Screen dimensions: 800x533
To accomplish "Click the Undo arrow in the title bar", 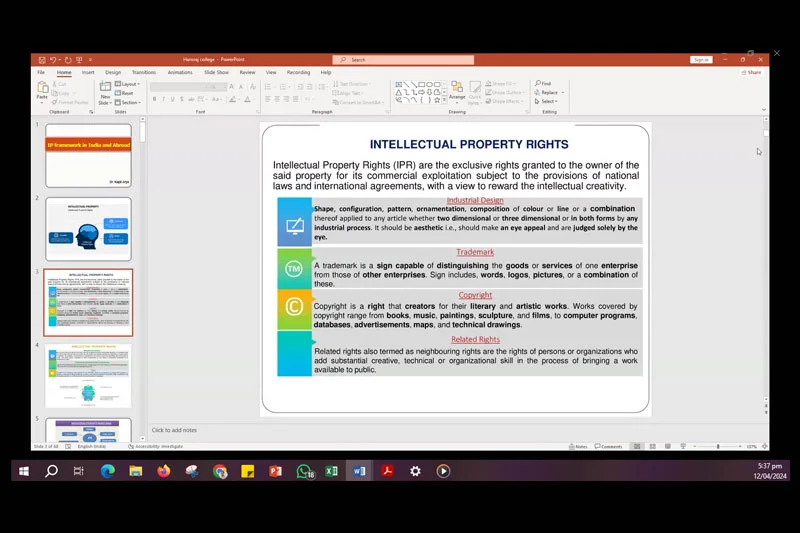I will click(53, 60).
